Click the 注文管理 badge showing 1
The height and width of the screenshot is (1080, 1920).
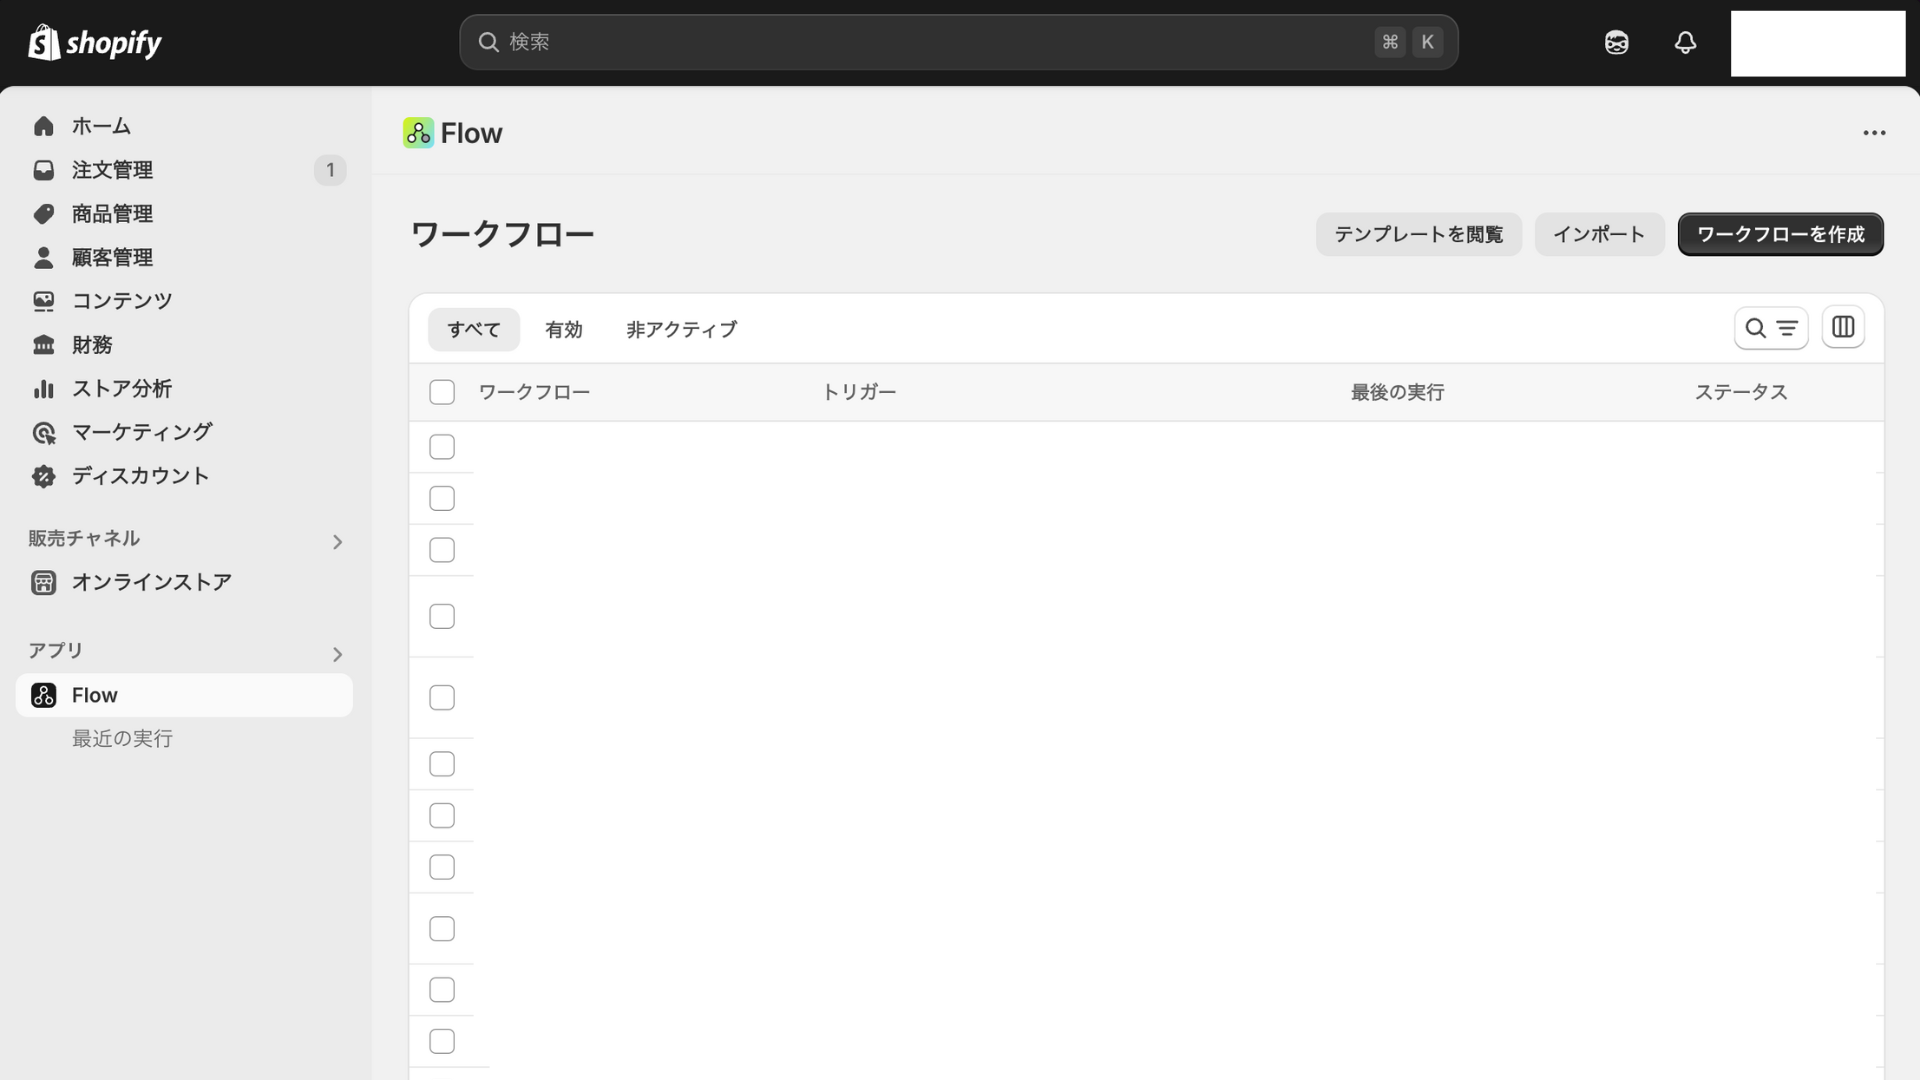(x=330, y=170)
